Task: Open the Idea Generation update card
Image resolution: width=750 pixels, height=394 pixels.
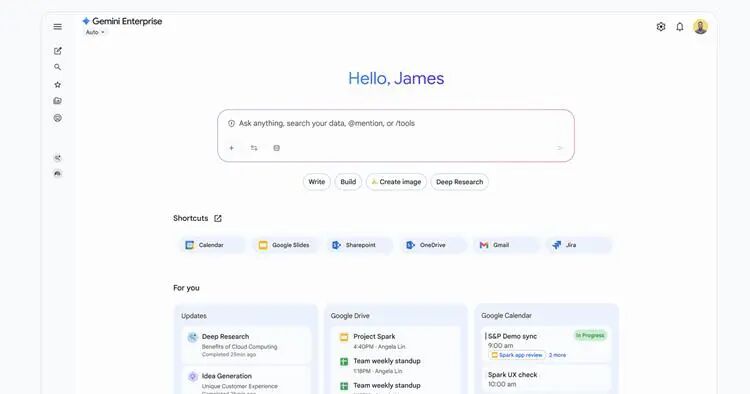Action: (246, 381)
